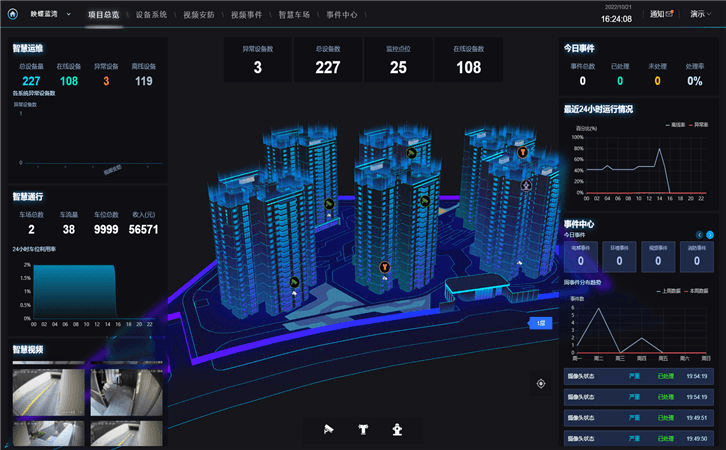The height and width of the screenshot is (450, 726).
Task: Click the 异常设备数 stat card showing 3
Action: [x=257, y=60]
